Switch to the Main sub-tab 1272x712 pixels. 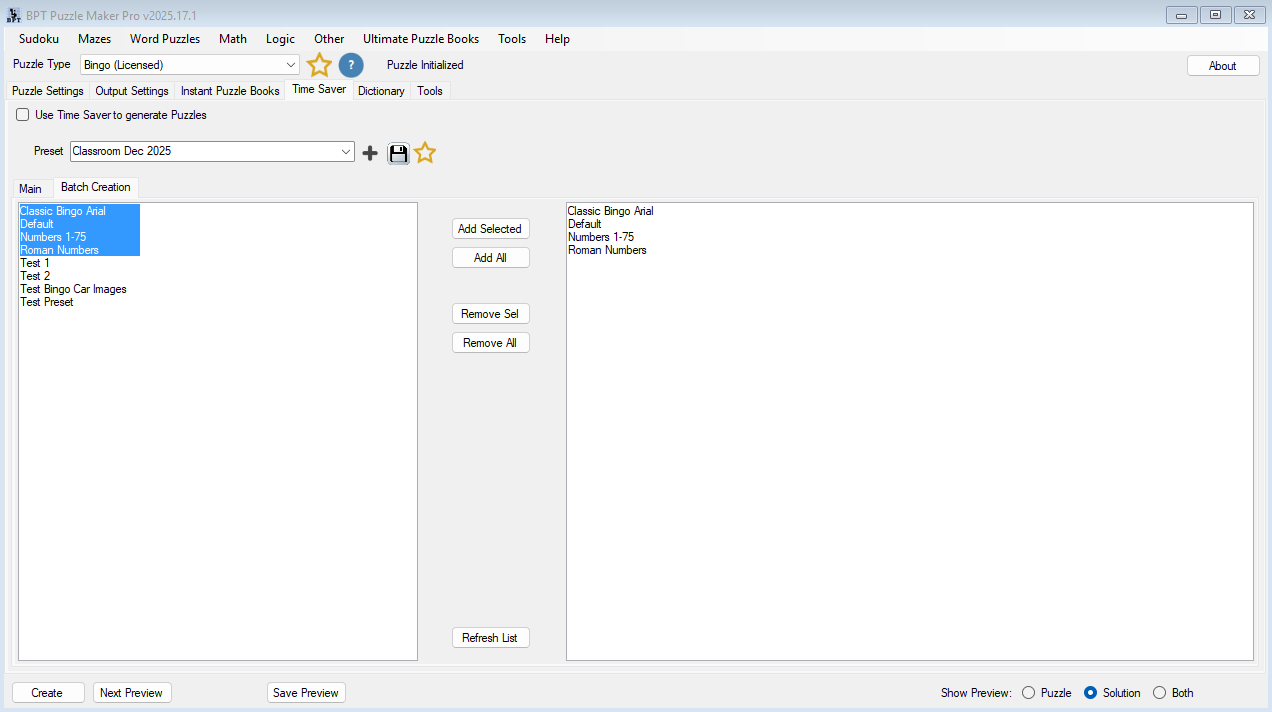click(30, 189)
